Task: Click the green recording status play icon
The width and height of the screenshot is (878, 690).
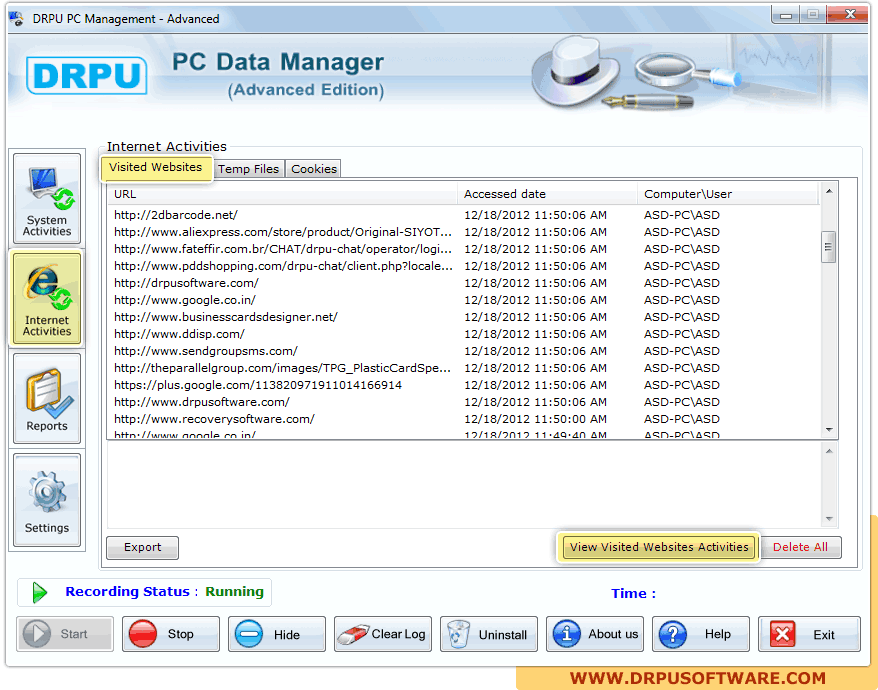Action: click(x=39, y=593)
